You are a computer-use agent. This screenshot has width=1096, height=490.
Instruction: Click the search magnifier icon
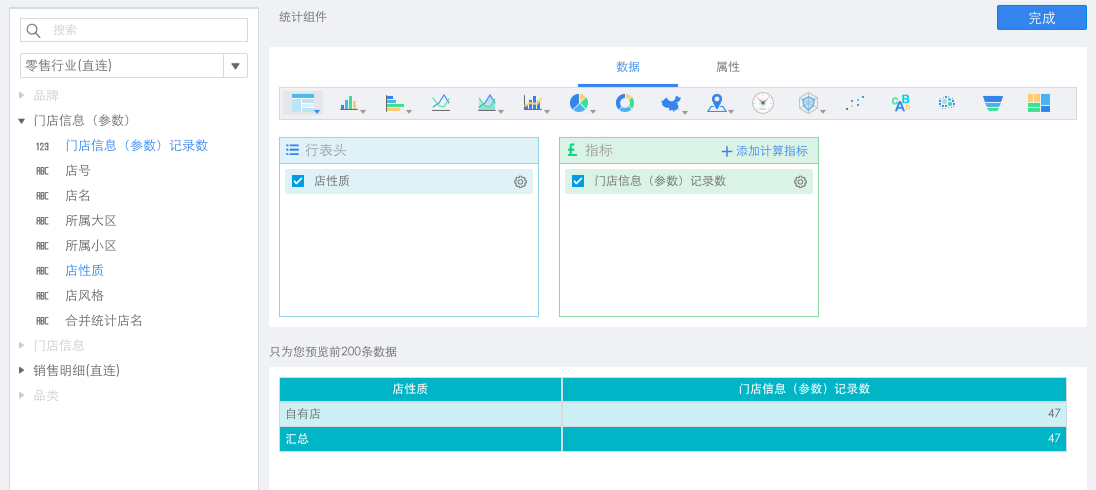(33, 30)
